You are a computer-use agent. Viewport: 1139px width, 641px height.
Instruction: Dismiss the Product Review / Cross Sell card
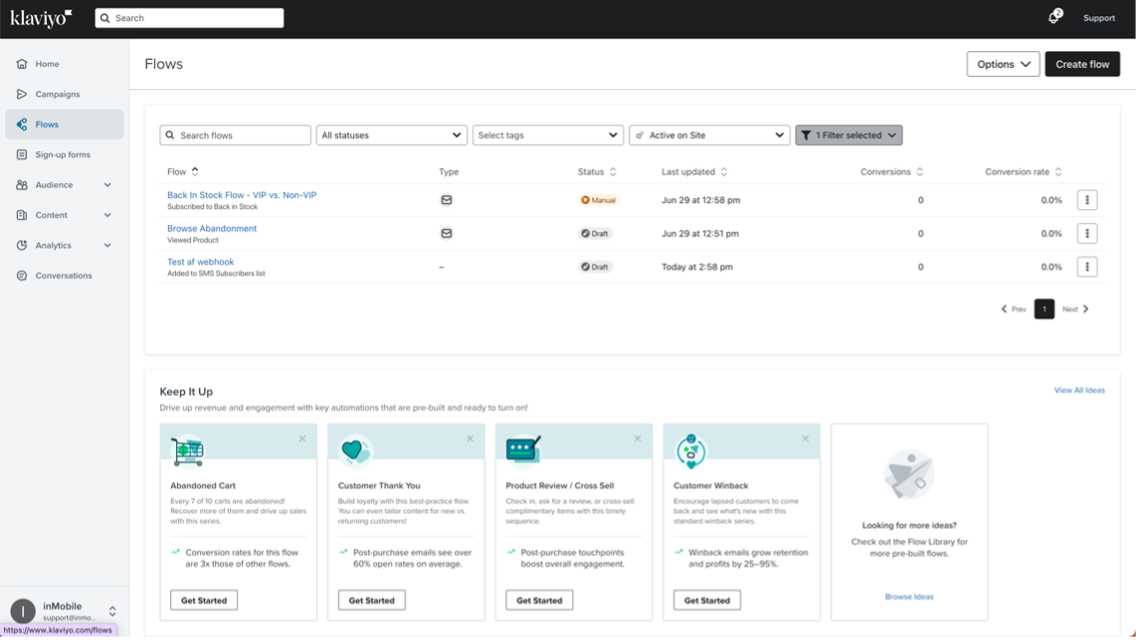tap(638, 438)
